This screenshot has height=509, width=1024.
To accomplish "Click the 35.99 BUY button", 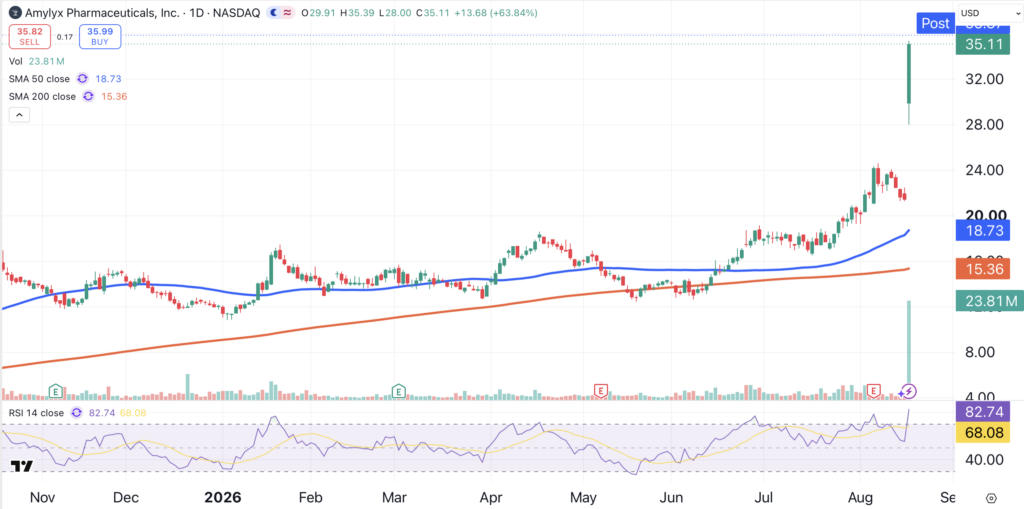I will point(100,37).
